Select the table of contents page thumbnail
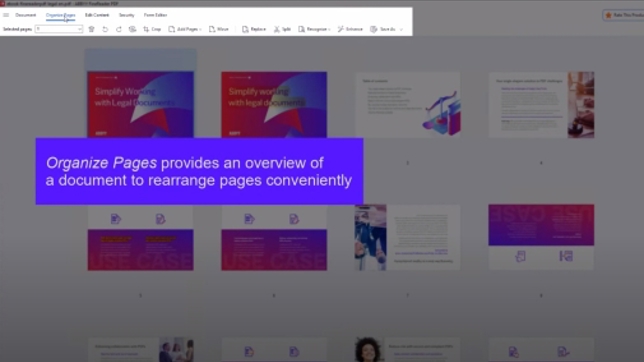 coord(408,105)
